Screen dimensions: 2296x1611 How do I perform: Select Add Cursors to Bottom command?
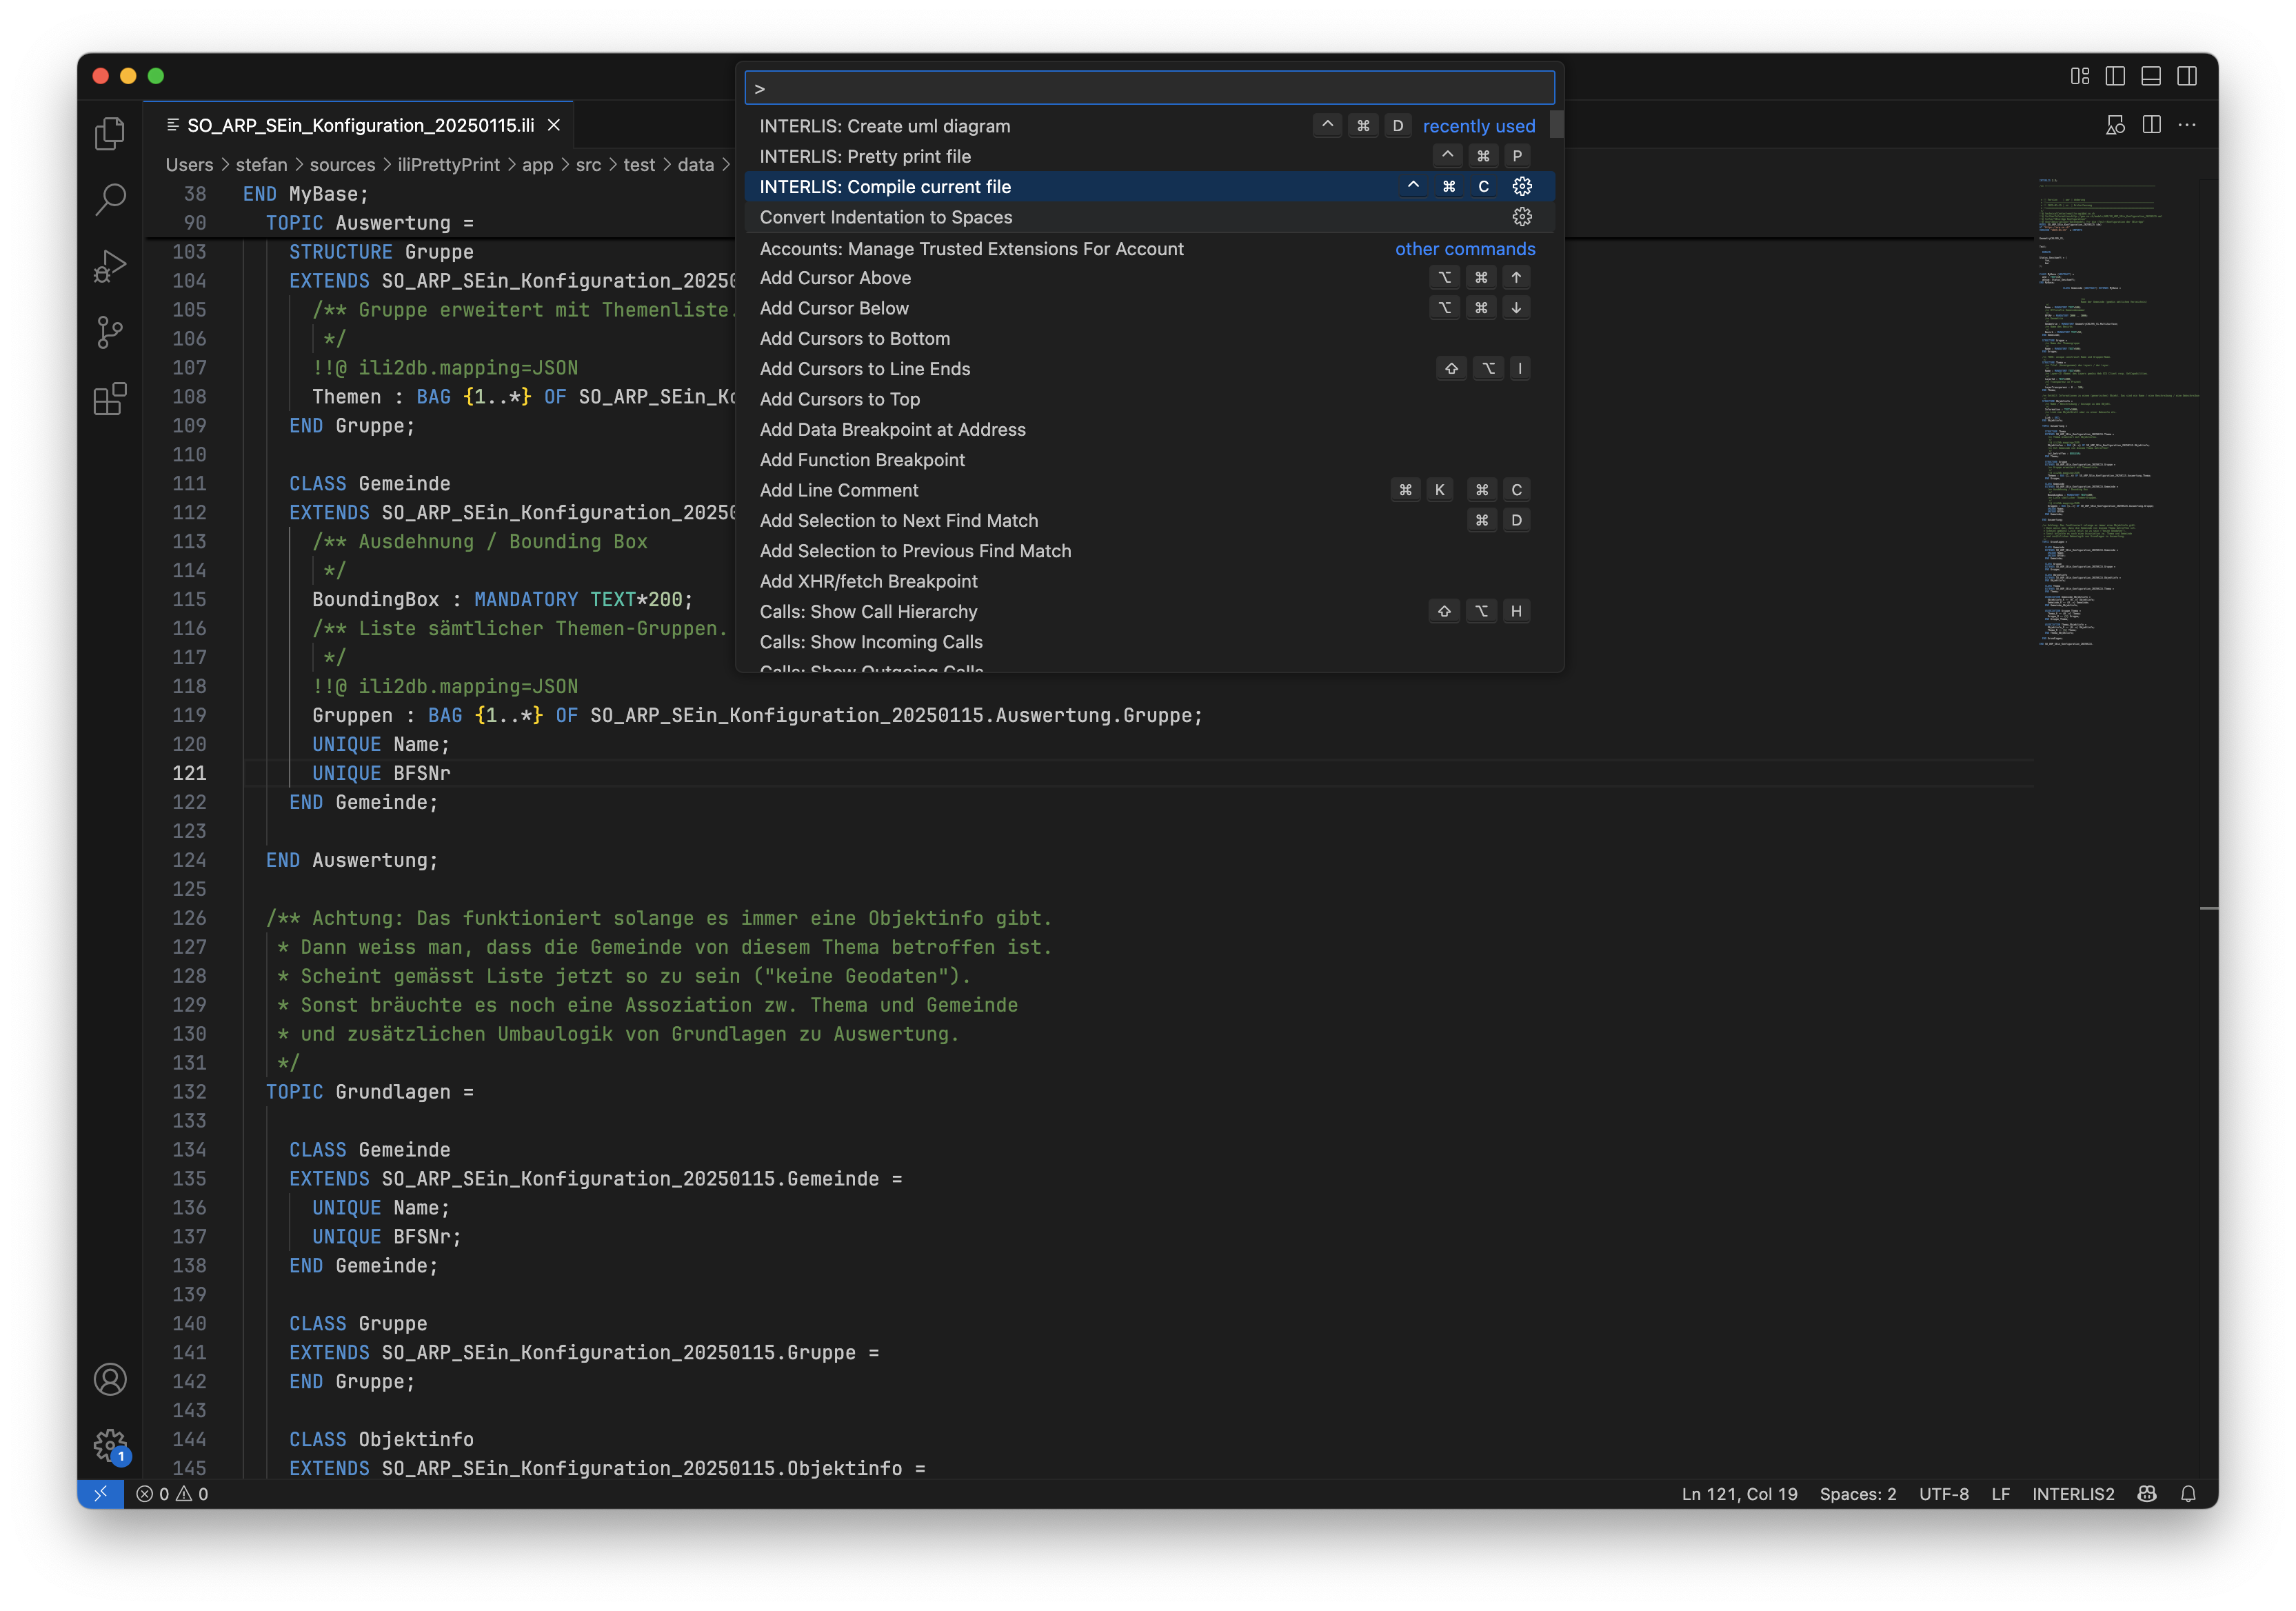[1150, 339]
